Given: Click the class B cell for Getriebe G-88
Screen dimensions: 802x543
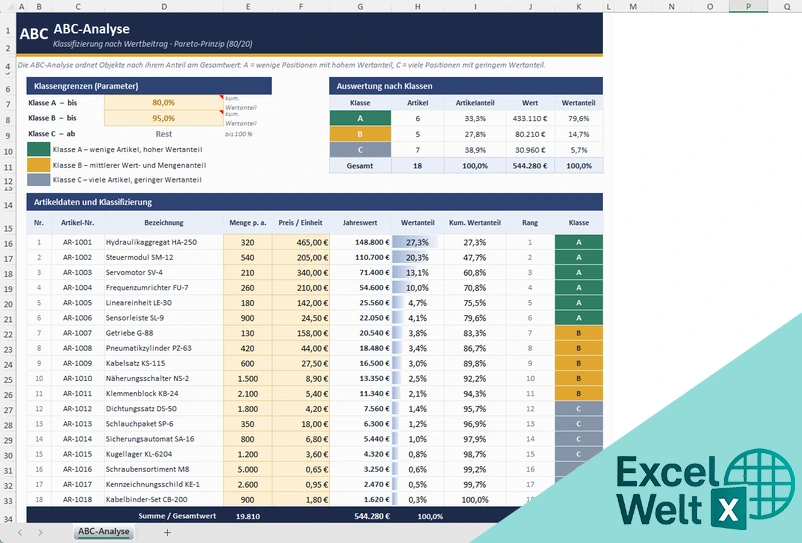Looking at the screenshot, I should (x=578, y=333).
